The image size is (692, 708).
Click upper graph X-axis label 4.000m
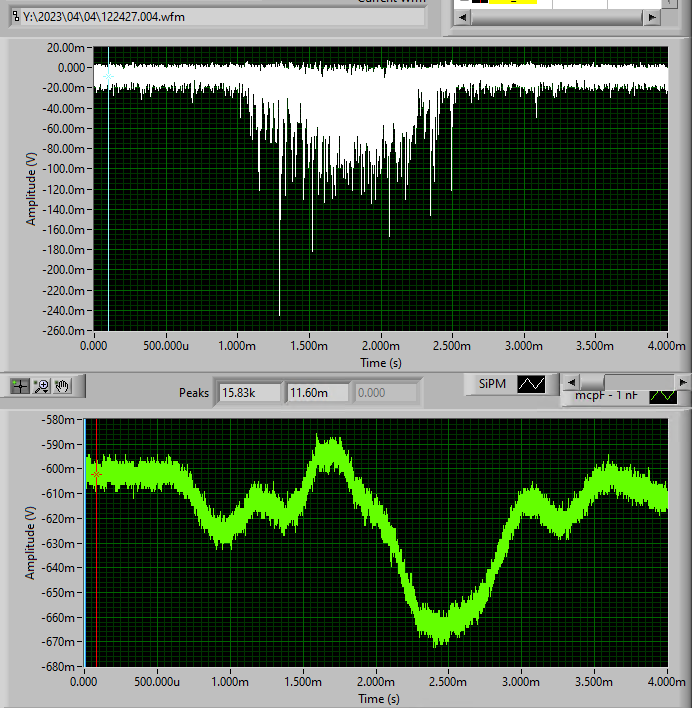666,346
